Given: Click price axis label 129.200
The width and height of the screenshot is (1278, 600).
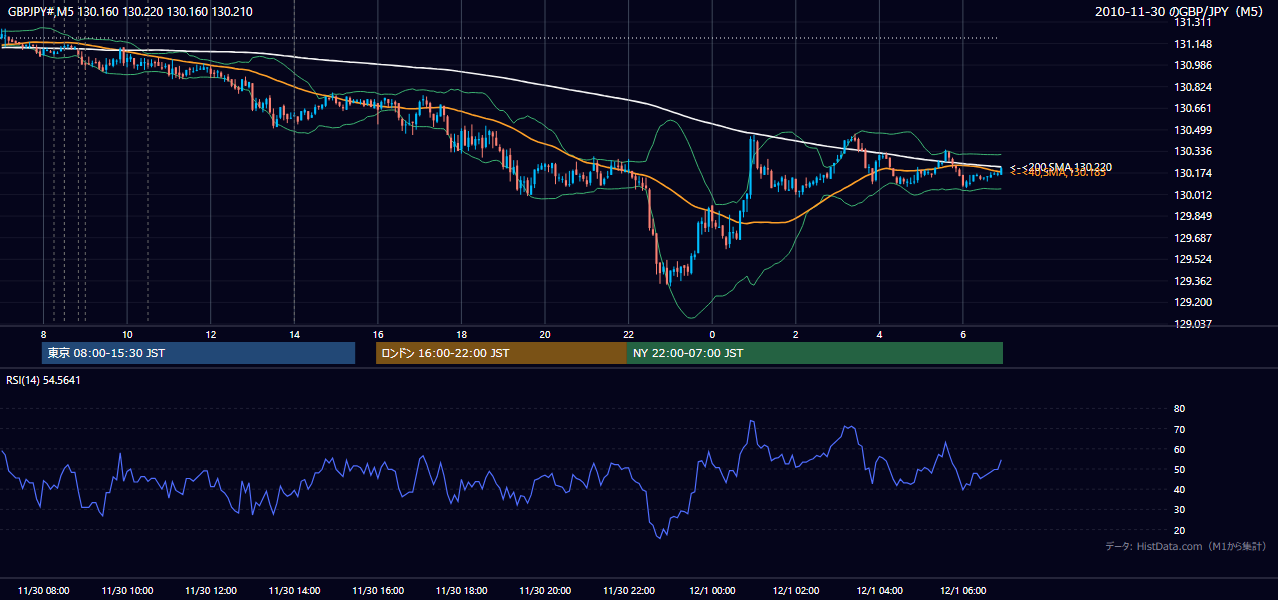Looking at the screenshot, I should [1194, 302].
